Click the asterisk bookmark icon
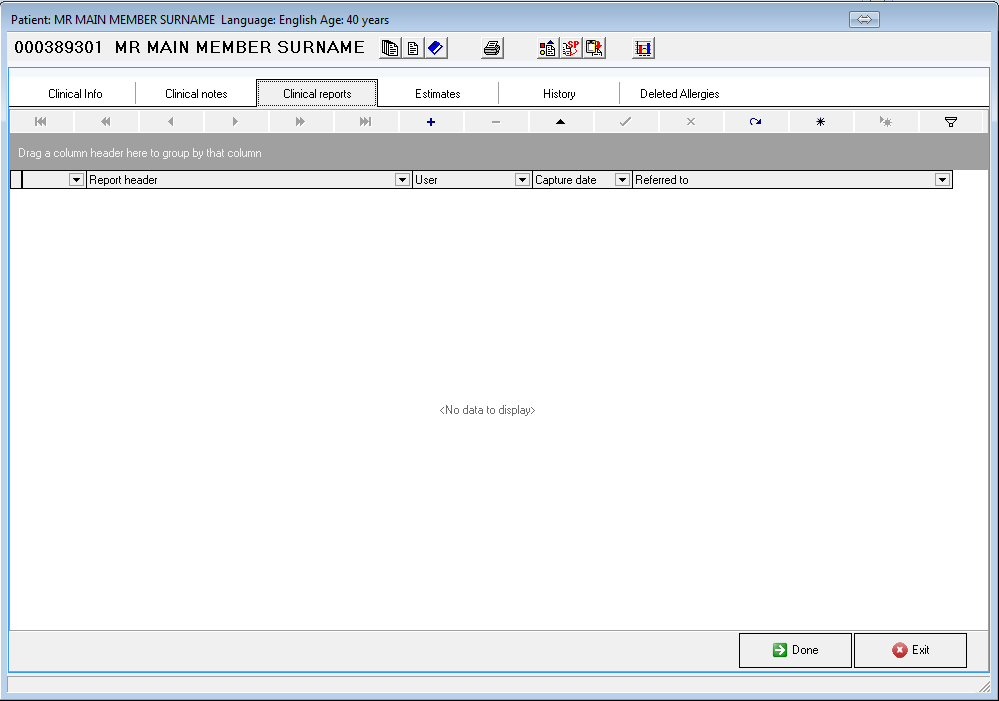Viewport: 999px width, 701px height. 820,122
